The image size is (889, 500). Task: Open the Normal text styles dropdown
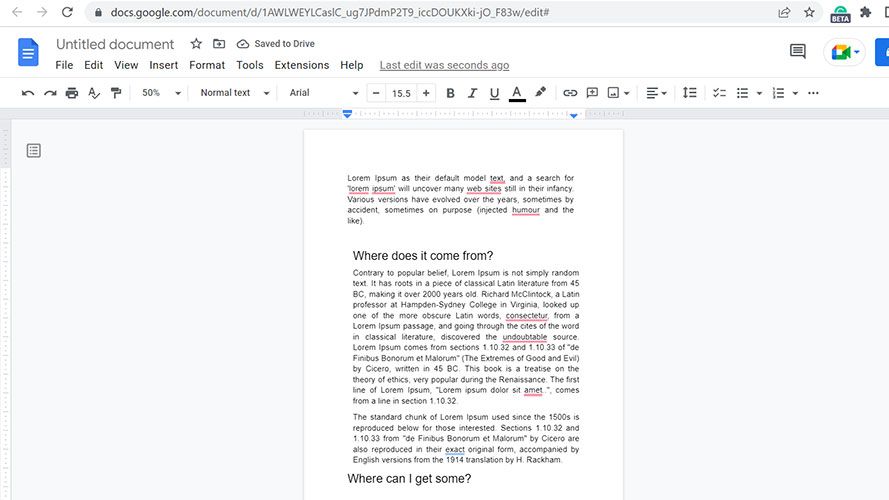235,93
